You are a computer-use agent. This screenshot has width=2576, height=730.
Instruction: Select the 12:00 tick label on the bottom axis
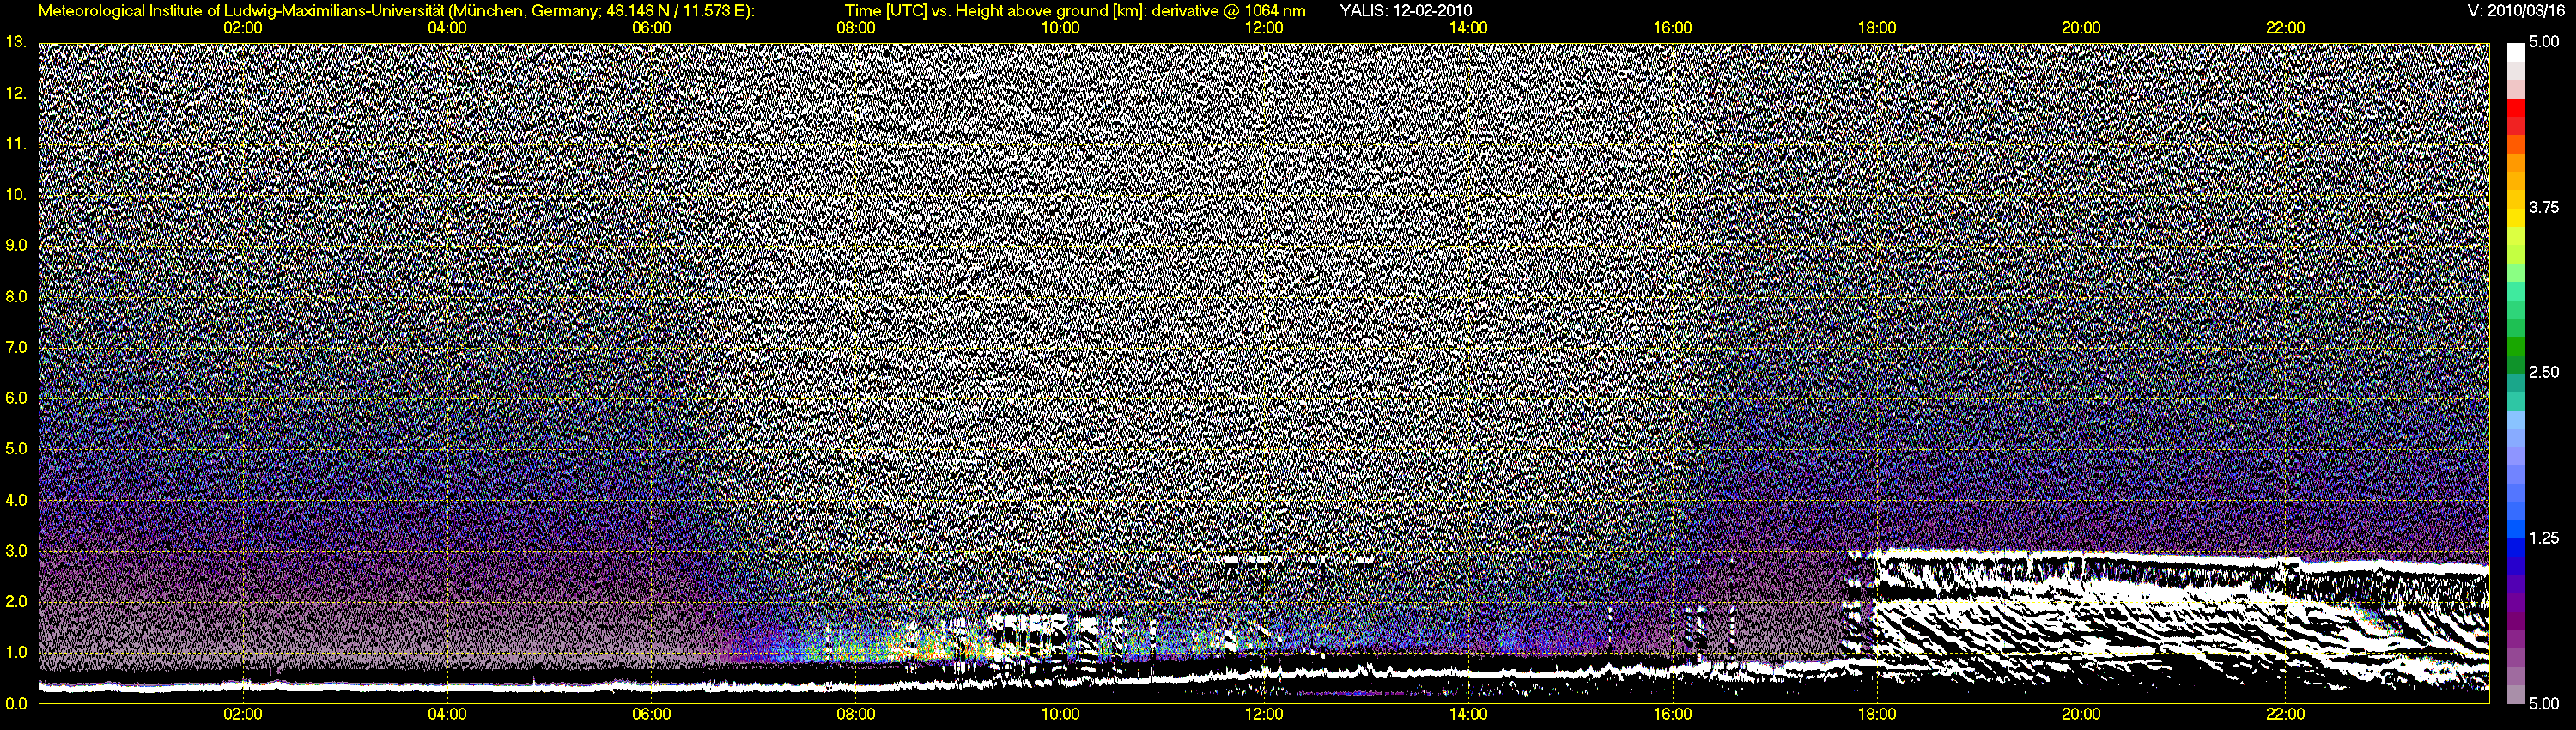(x=1264, y=715)
